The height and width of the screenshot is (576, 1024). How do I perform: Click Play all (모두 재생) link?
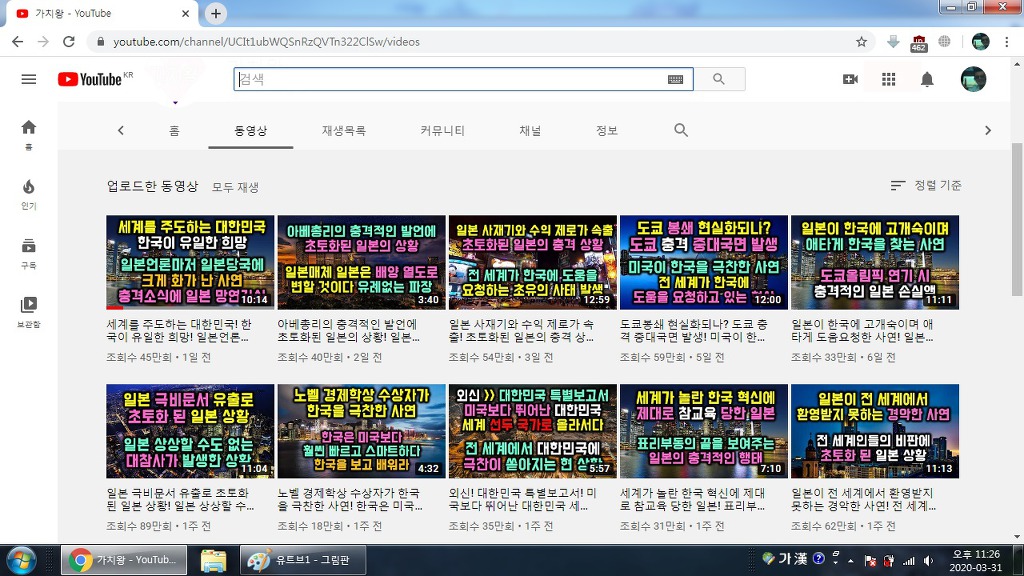[x=235, y=187]
